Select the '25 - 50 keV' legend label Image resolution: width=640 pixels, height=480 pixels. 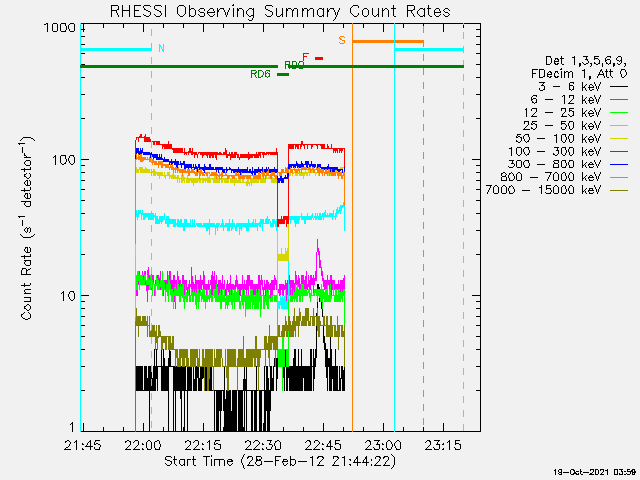click(562, 125)
